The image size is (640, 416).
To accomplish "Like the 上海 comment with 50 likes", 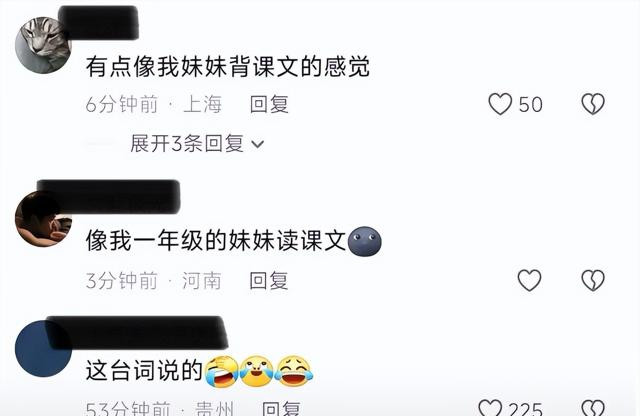I will [500, 104].
